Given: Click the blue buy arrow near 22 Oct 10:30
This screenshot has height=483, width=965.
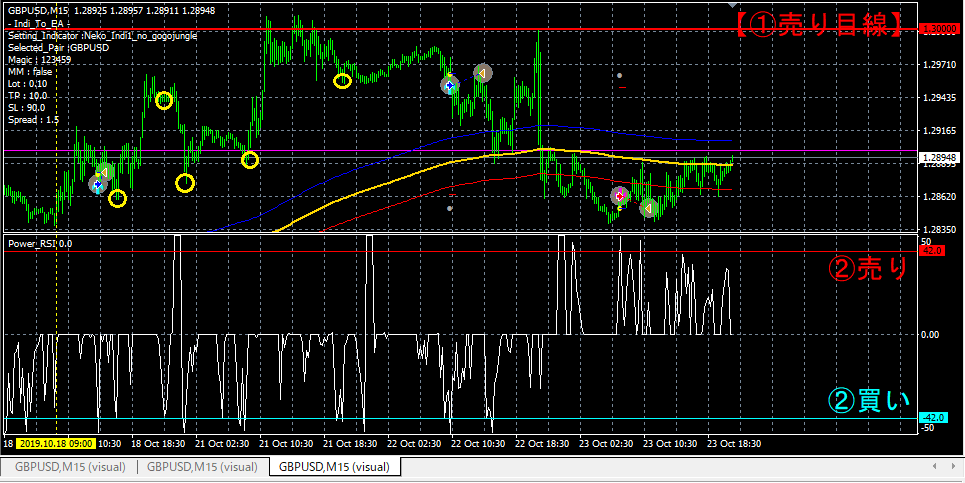Looking at the screenshot, I should (450, 85).
